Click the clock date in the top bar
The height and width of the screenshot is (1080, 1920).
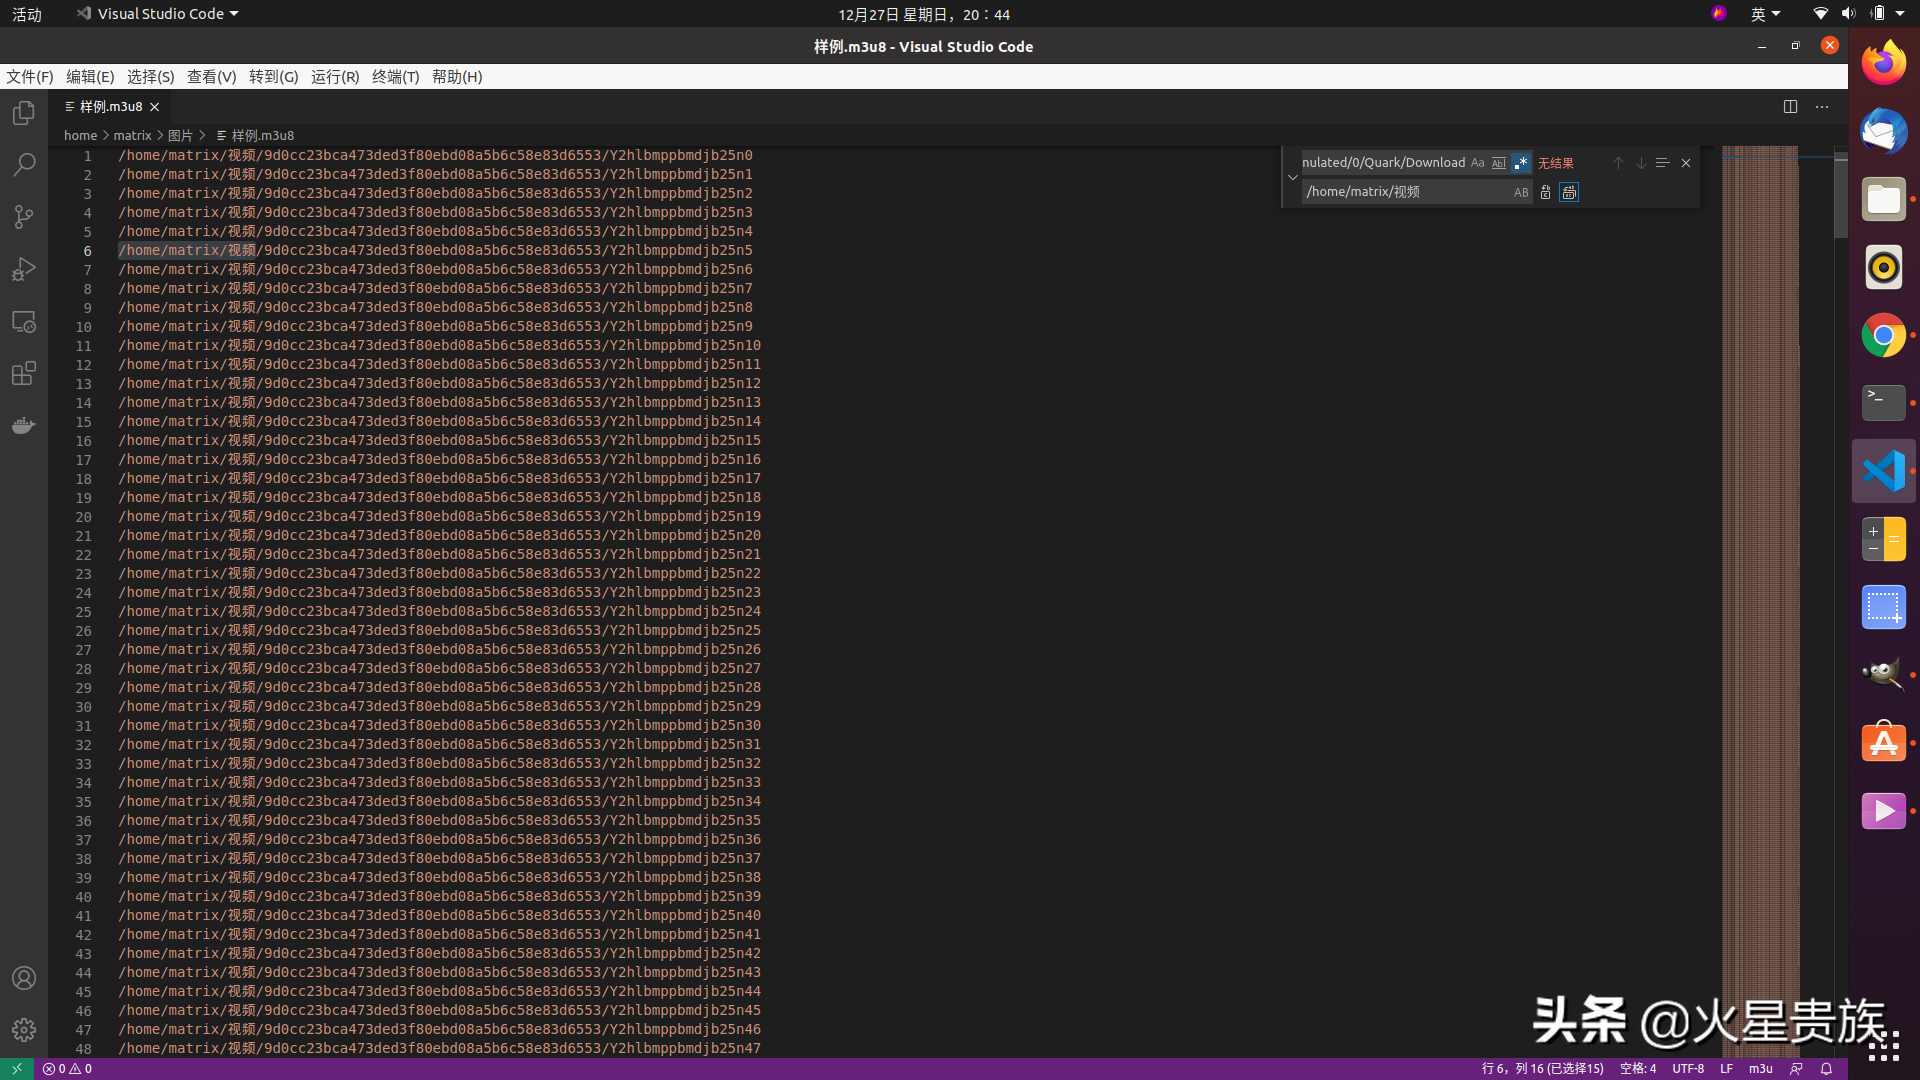[x=924, y=14]
